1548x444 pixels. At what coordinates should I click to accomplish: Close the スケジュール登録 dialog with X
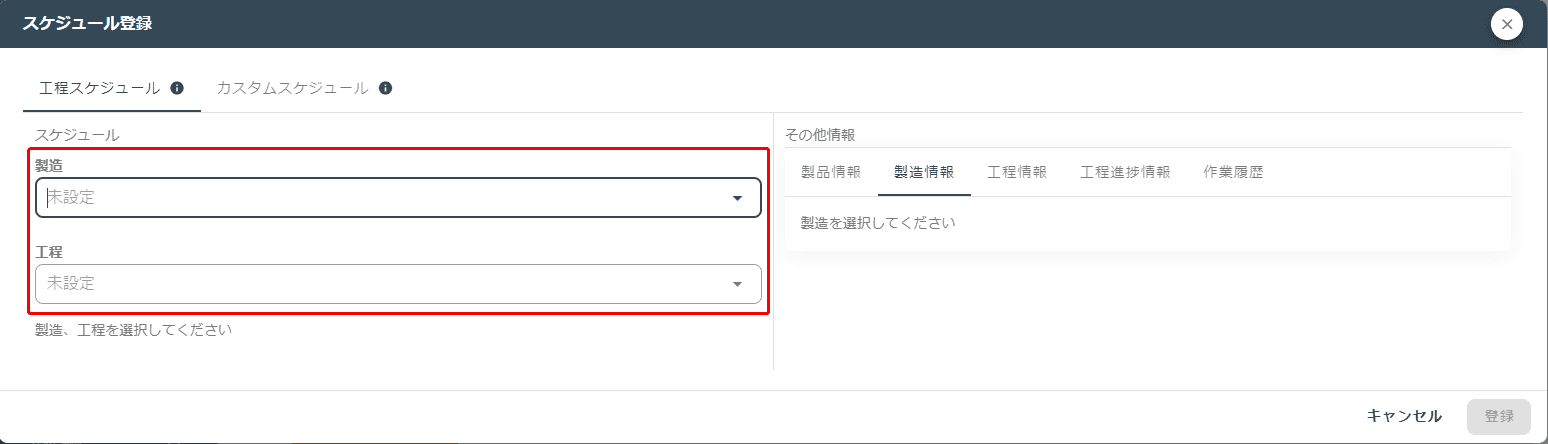(1507, 23)
